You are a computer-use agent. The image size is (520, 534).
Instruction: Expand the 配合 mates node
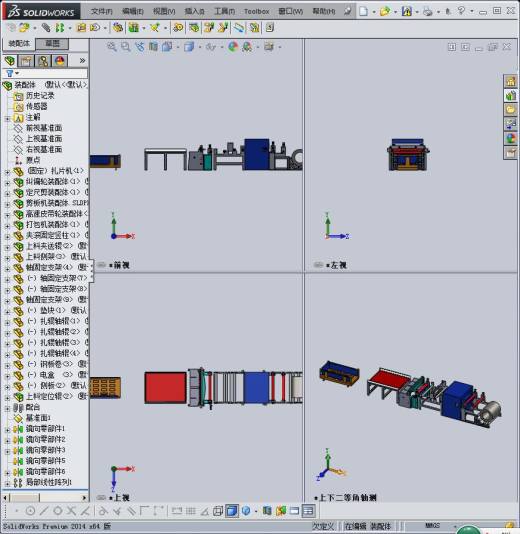(7, 409)
